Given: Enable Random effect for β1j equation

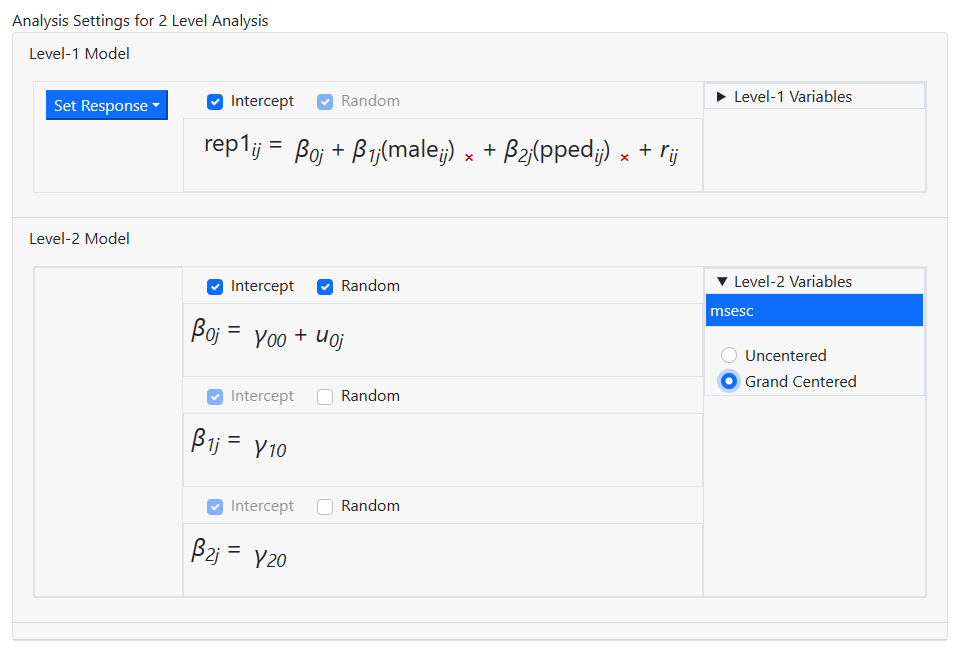Looking at the screenshot, I should (x=325, y=396).
